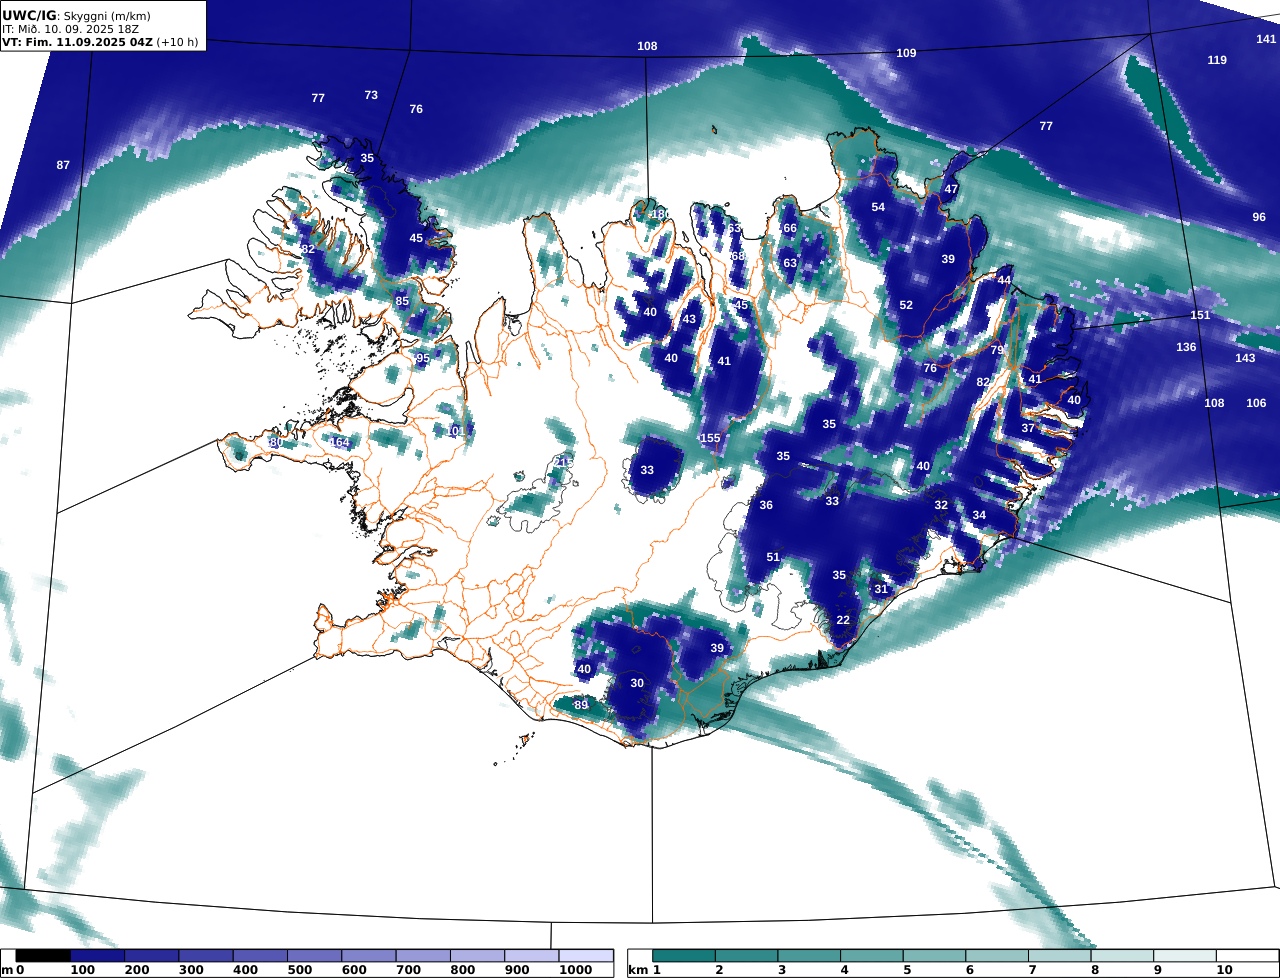The width and height of the screenshot is (1280, 978).
Task: Click the visibility value 143
Action: pos(1245,358)
